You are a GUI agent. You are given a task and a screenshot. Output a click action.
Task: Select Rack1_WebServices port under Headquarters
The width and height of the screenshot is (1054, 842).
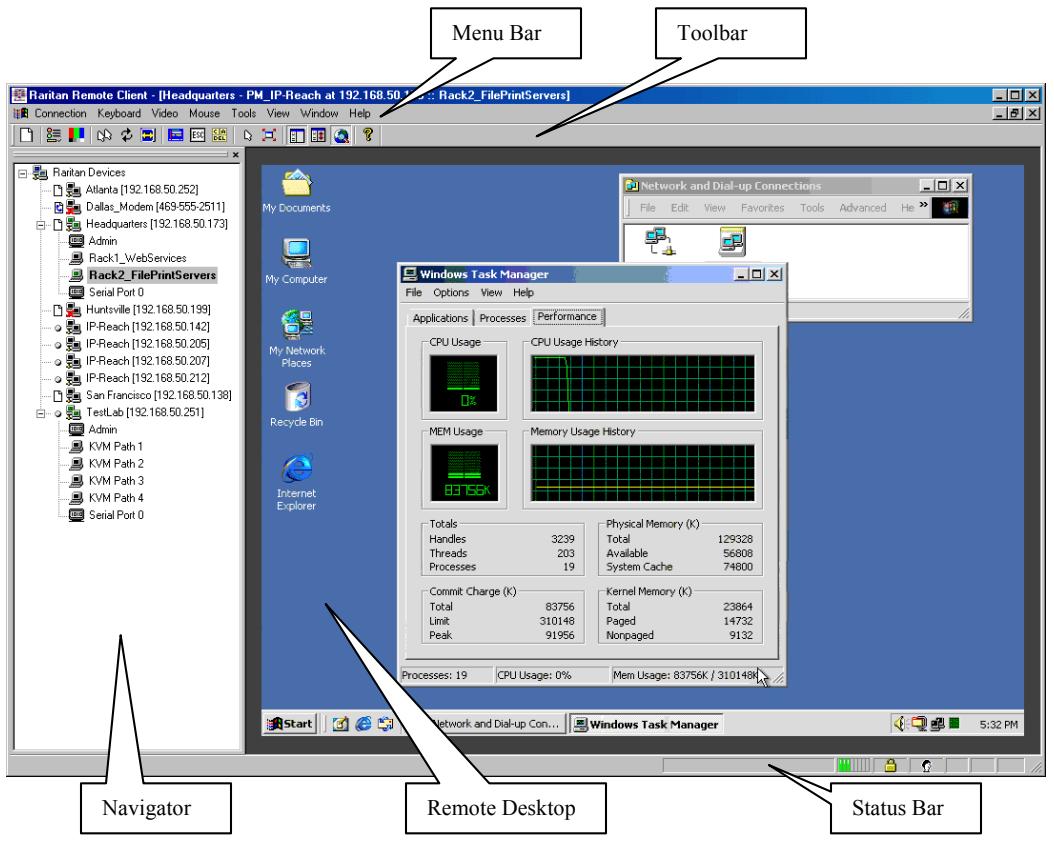pos(137,258)
